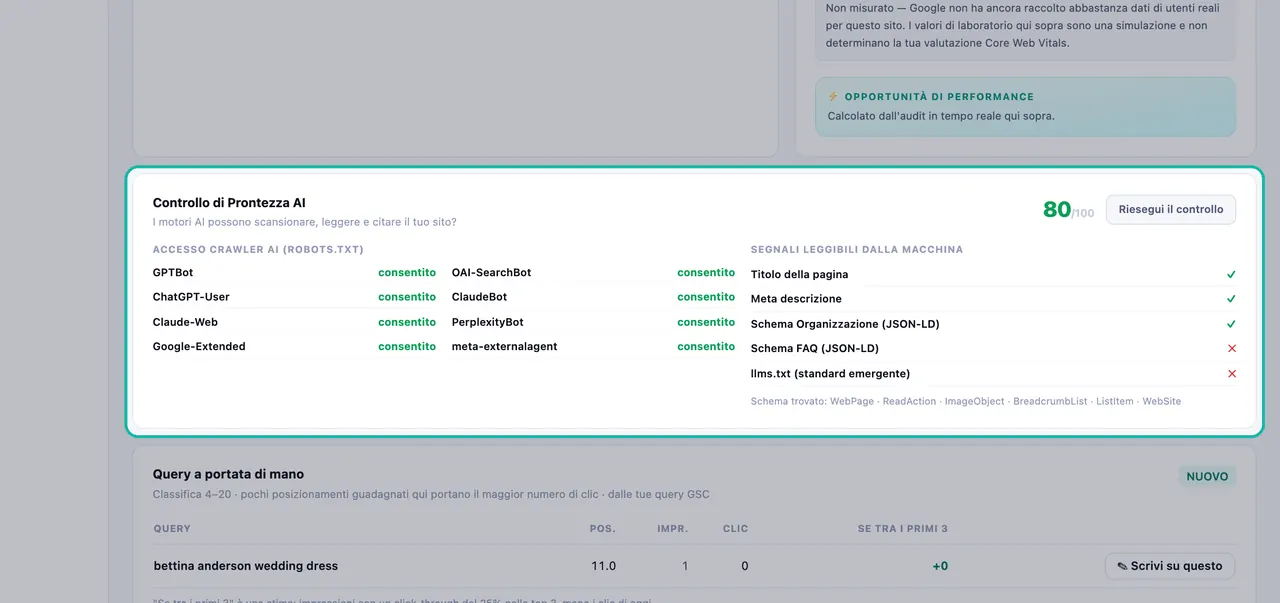
Task: Click the Accesso Crawler AI (robots.txt) section title
Action: [258, 249]
